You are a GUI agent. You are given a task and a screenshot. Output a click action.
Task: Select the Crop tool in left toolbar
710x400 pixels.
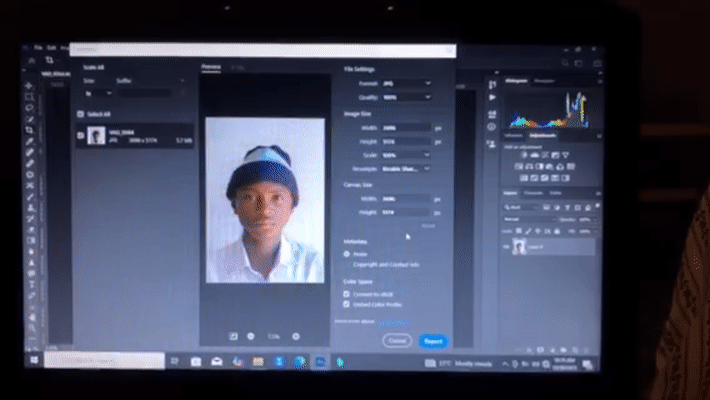(x=29, y=130)
